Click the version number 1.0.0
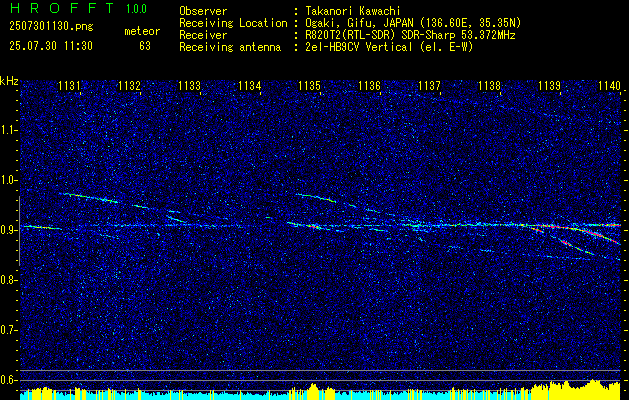Viewport: 629px width, 400px height. tap(136, 9)
